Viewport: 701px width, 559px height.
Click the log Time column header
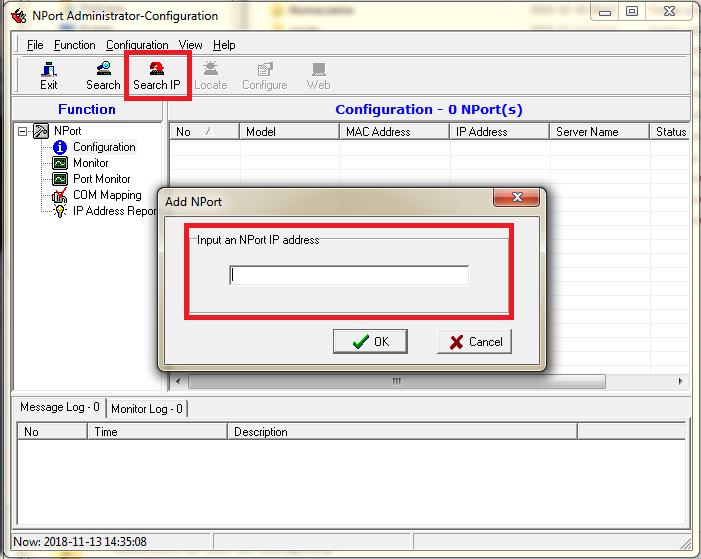(157, 432)
